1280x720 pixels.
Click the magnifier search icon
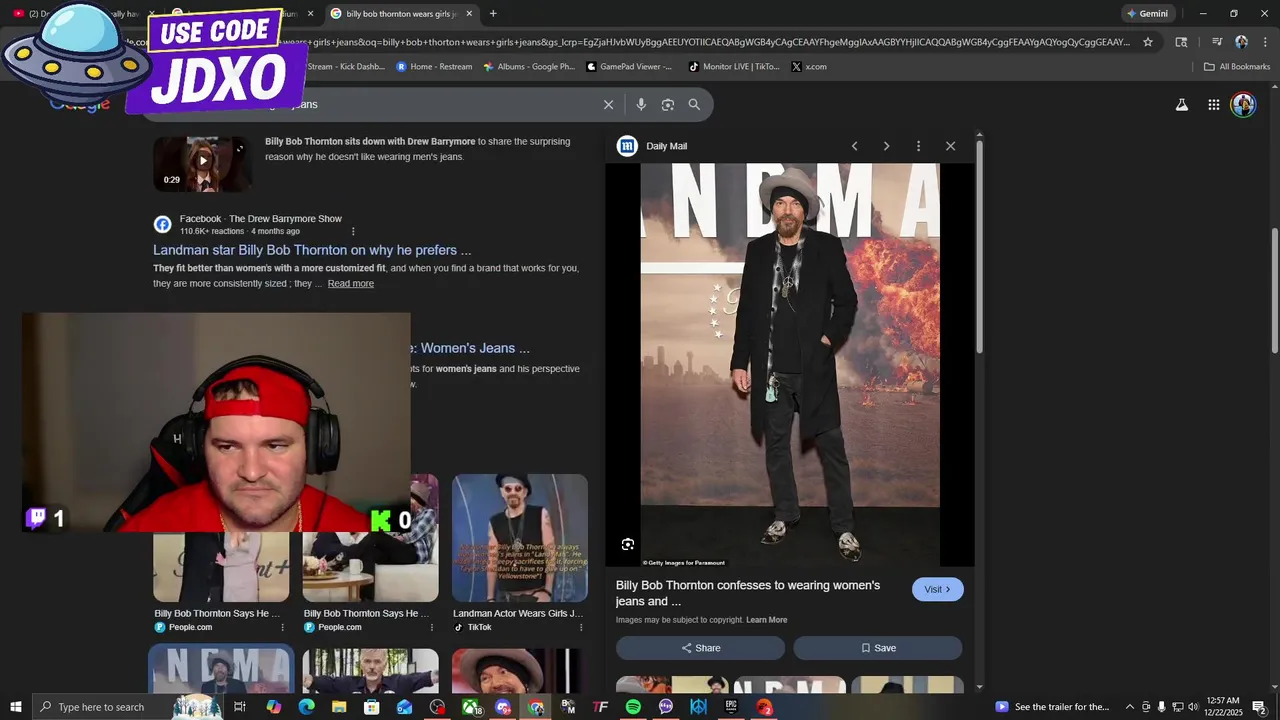[694, 104]
